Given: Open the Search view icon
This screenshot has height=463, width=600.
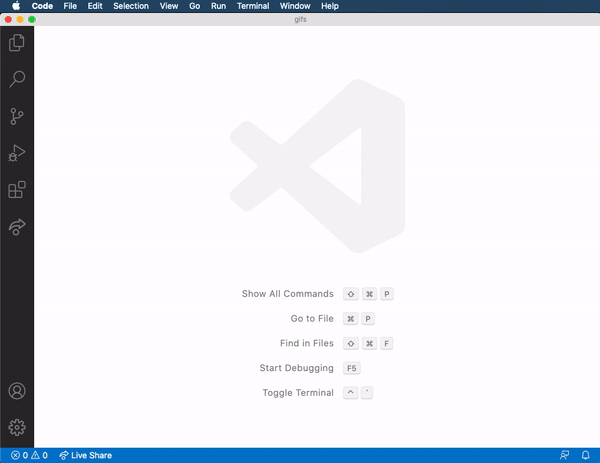Looking at the screenshot, I should [16, 79].
